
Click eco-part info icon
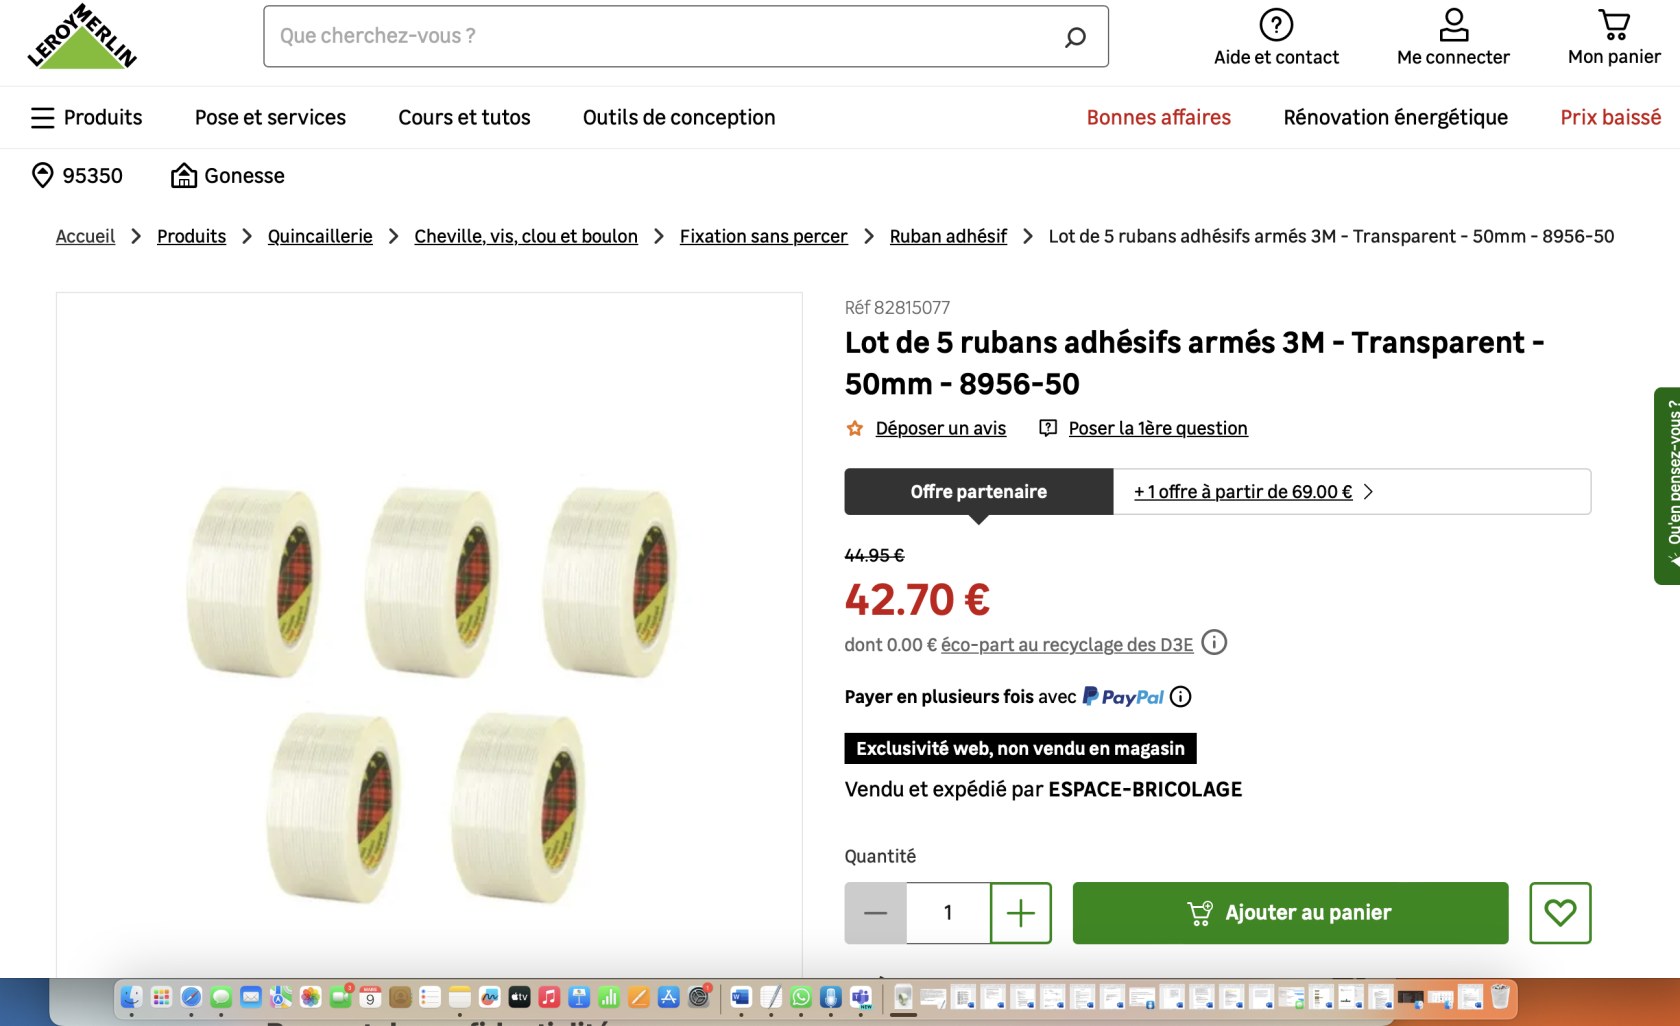(x=1214, y=642)
